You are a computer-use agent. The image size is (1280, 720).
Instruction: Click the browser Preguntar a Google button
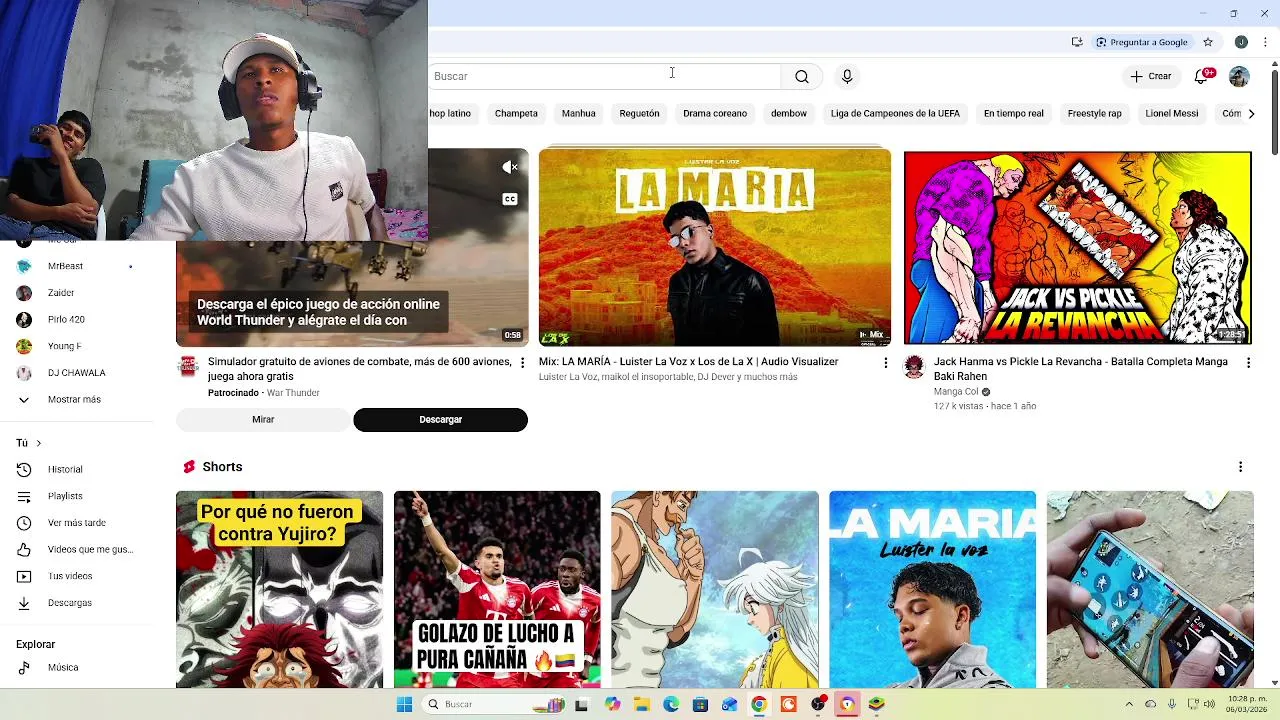(x=1141, y=42)
